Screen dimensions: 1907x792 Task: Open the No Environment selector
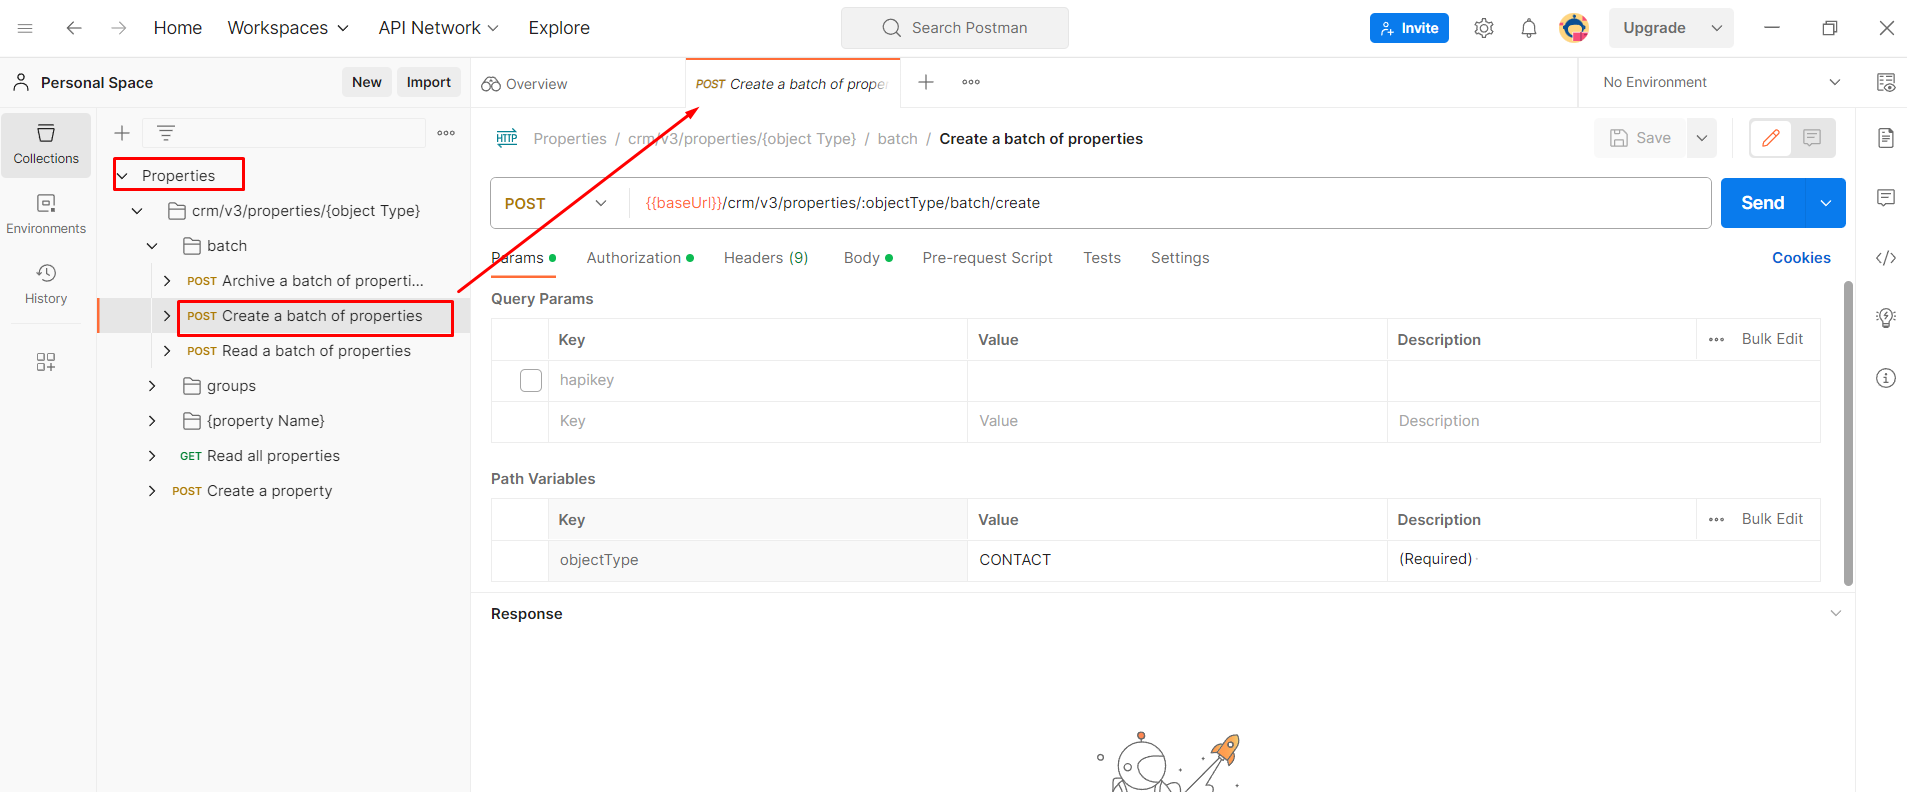click(1722, 82)
